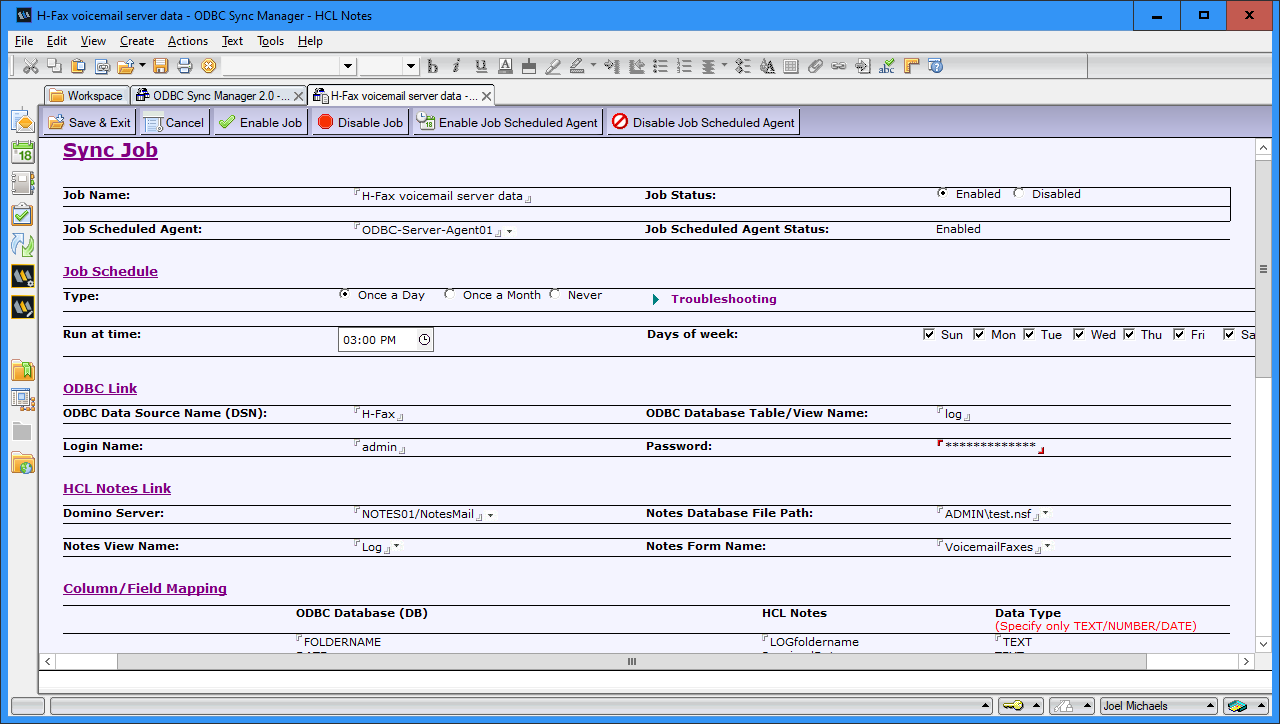Click the spell check abc icon
The width and height of the screenshot is (1280, 724).
coord(887,66)
